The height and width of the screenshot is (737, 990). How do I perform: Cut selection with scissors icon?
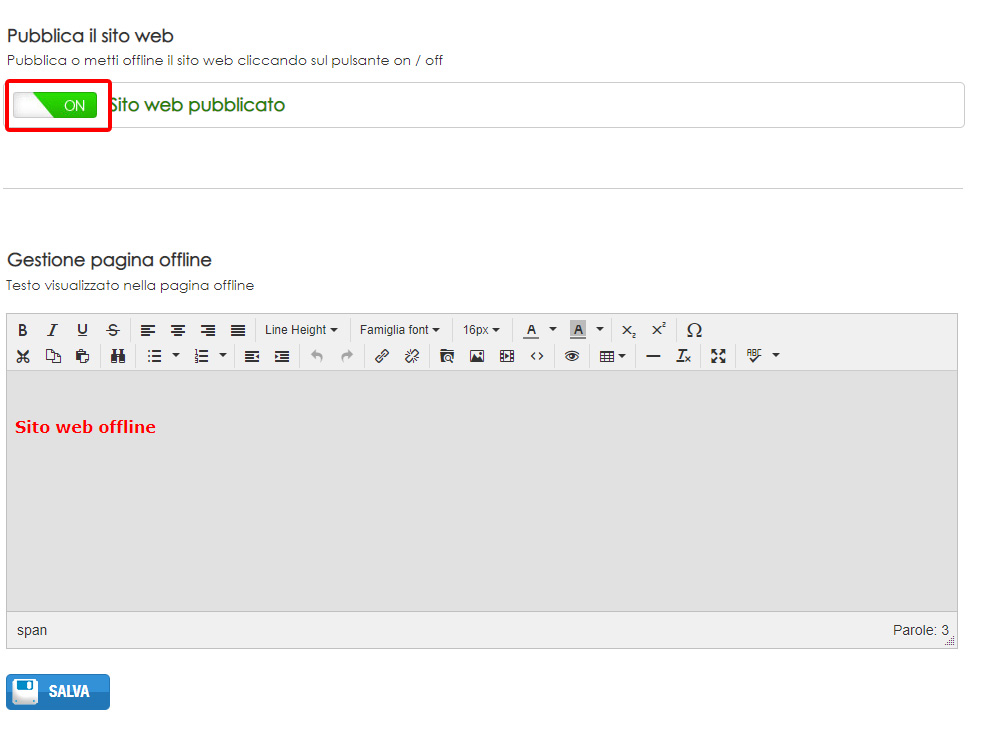coord(23,357)
